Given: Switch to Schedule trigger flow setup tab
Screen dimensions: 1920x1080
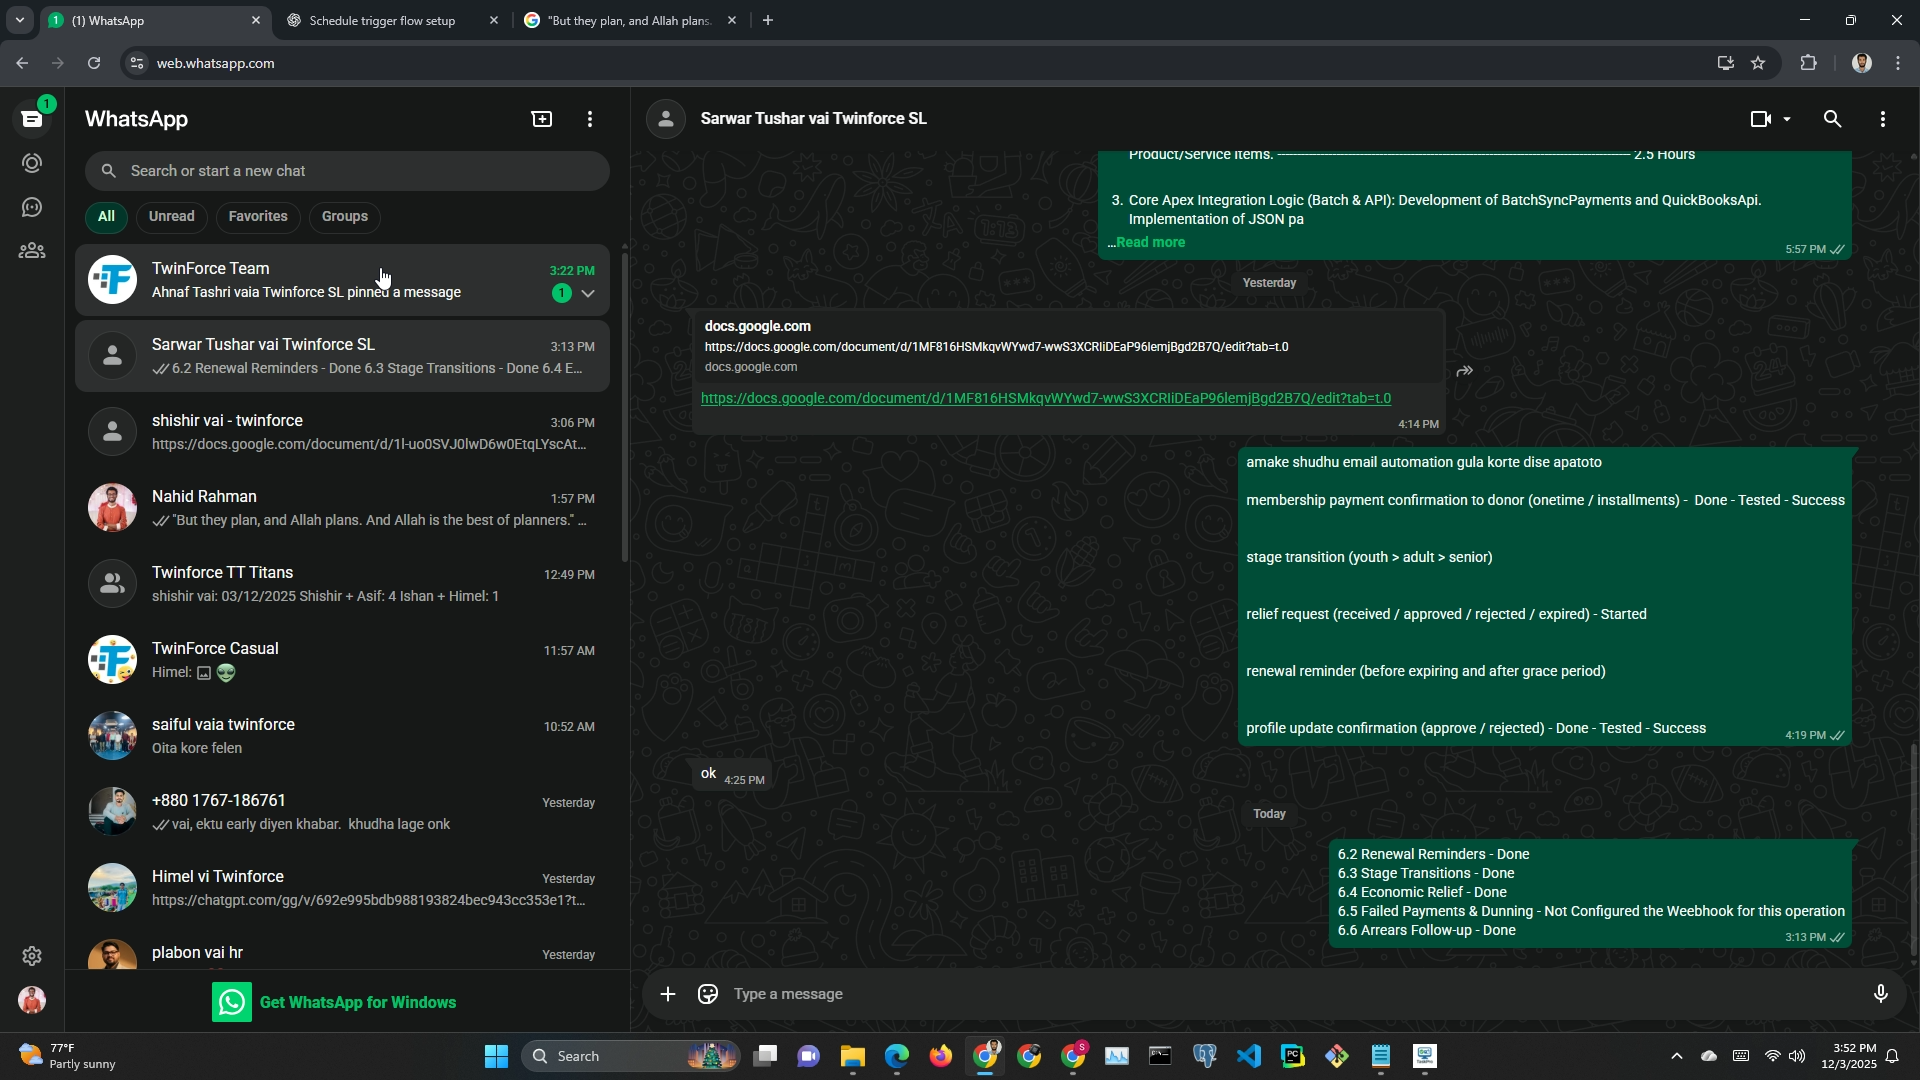Looking at the screenshot, I should pos(382,20).
